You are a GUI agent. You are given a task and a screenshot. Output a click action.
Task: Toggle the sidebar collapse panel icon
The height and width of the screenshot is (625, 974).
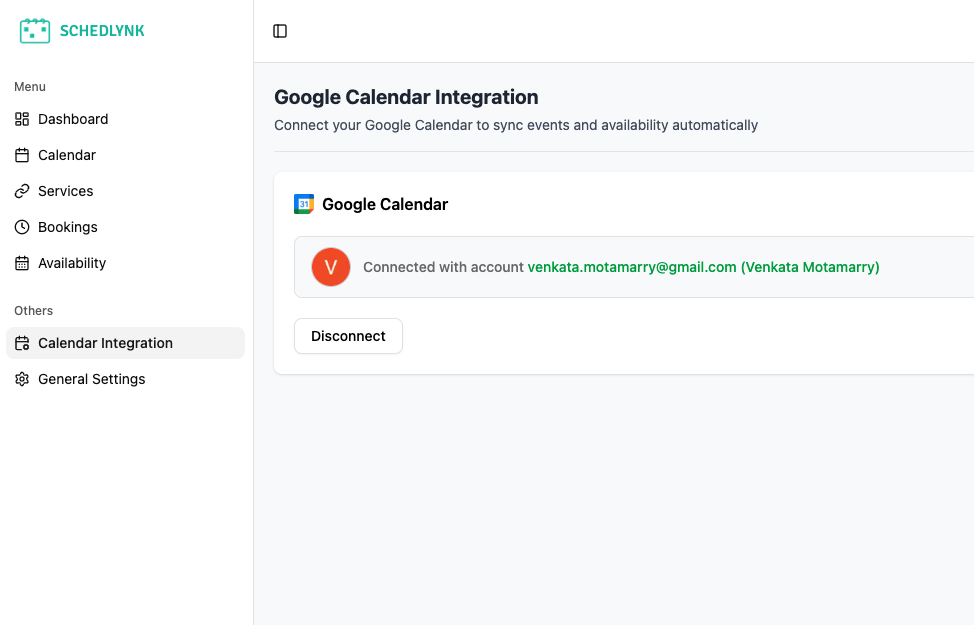pyautogui.click(x=279, y=31)
